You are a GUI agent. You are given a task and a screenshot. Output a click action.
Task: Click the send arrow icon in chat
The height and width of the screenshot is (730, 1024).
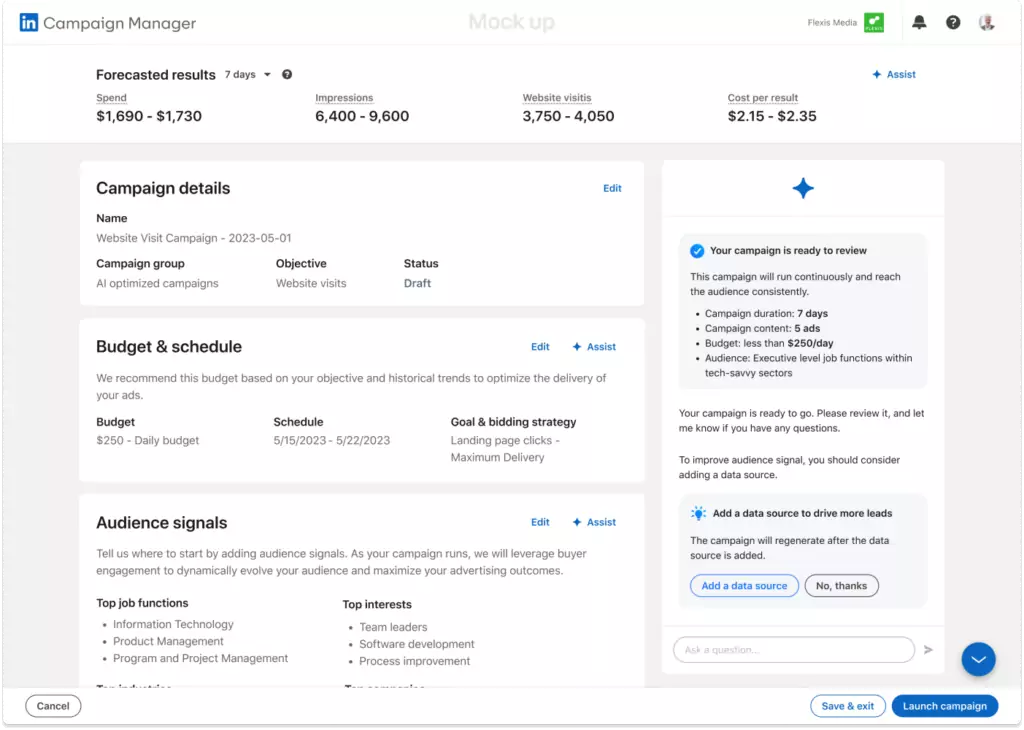[928, 650]
